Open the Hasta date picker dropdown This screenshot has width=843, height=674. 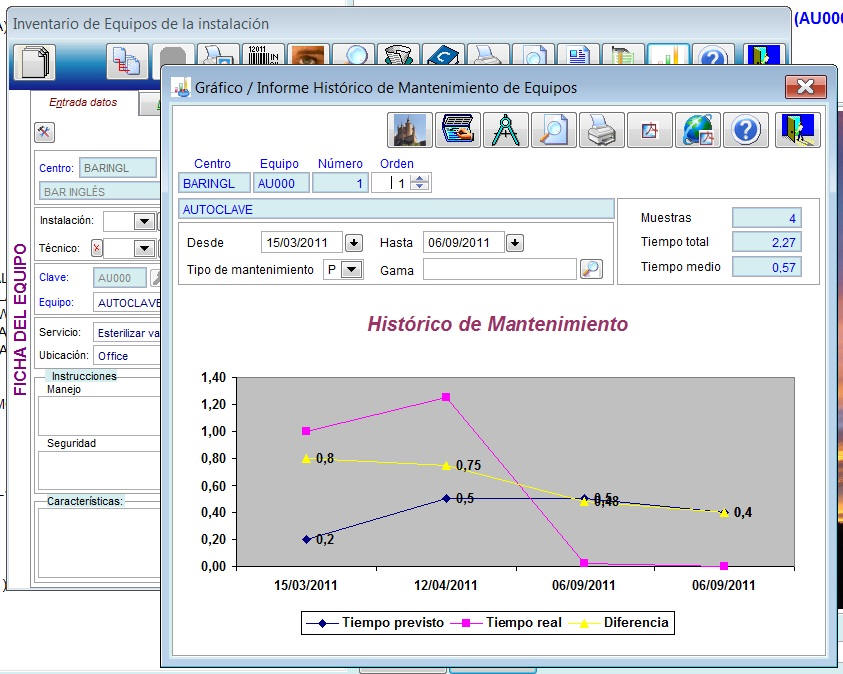[x=515, y=243]
